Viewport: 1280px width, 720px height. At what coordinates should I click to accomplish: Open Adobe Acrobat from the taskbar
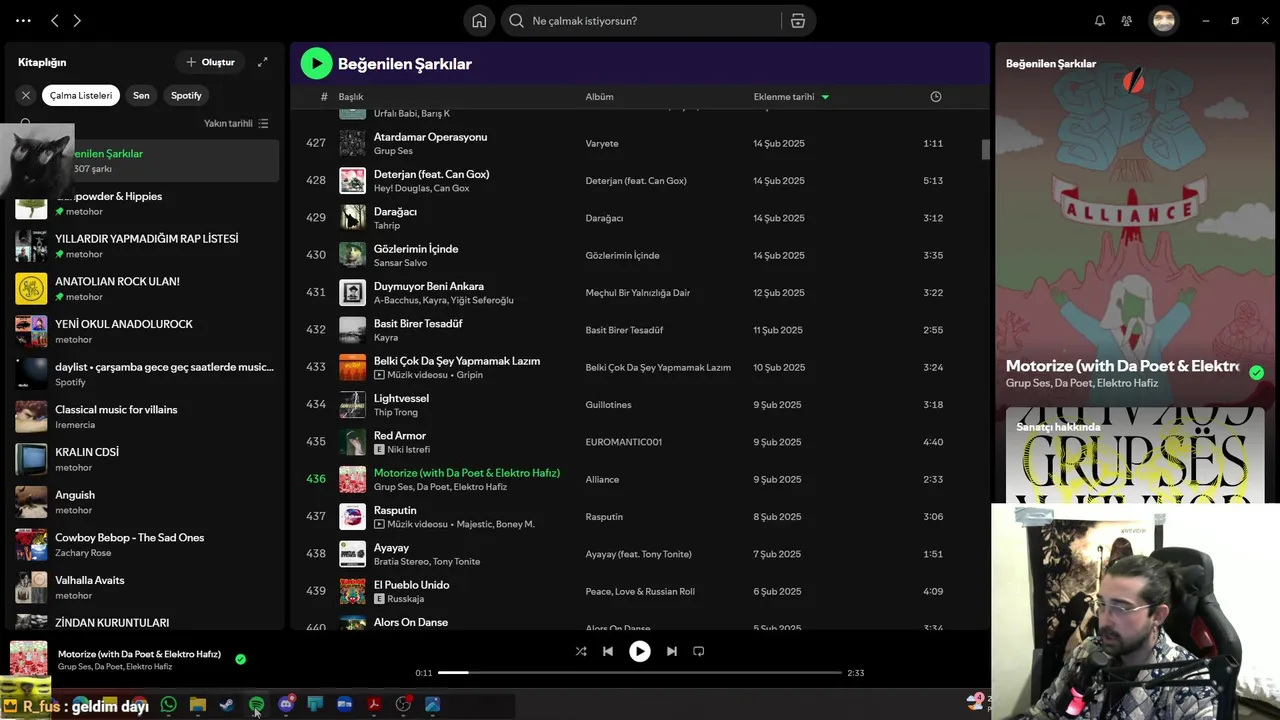pyautogui.click(x=373, y=704)
